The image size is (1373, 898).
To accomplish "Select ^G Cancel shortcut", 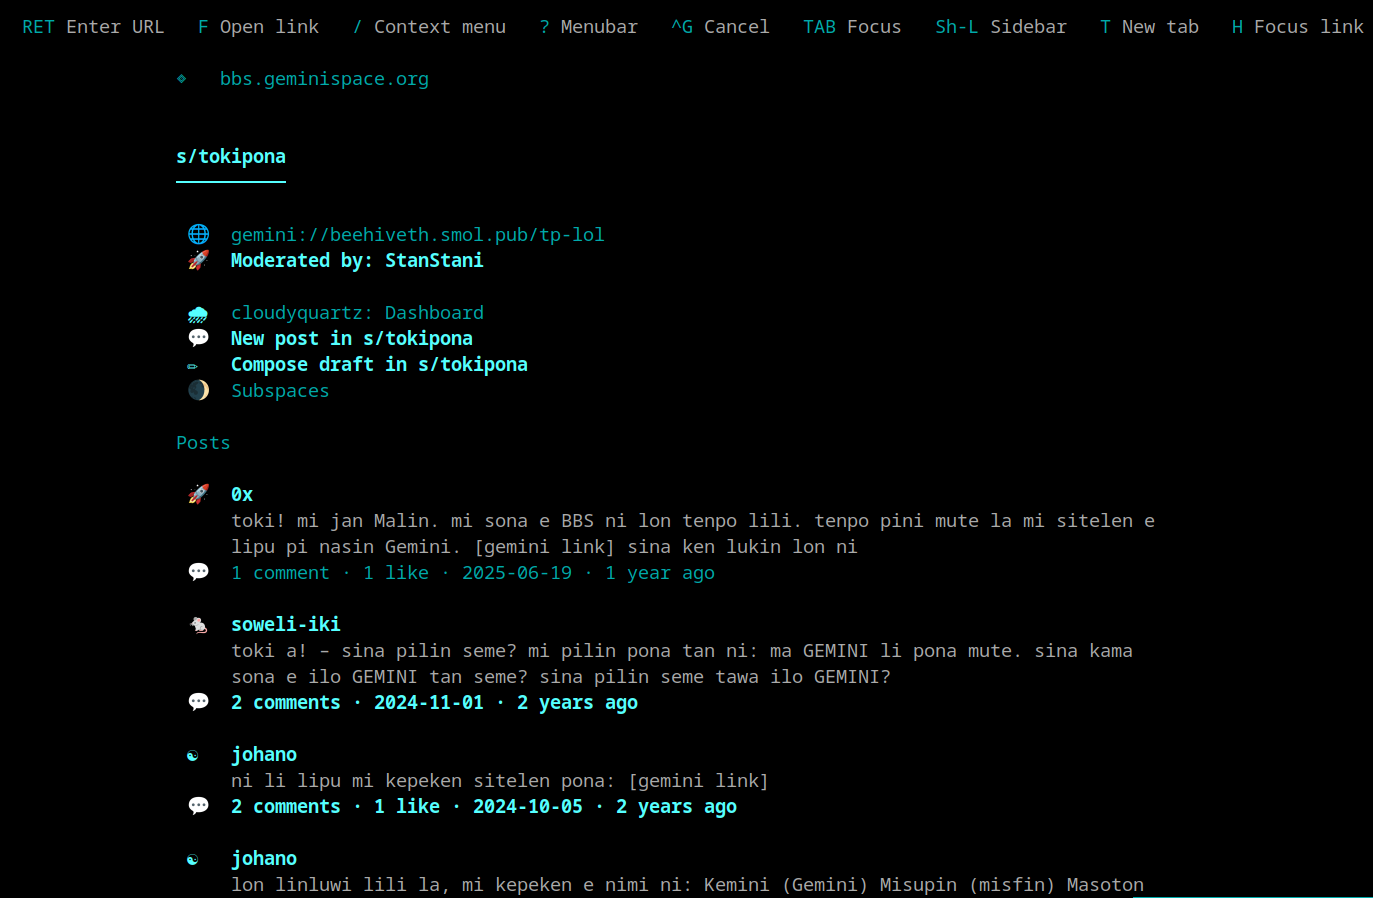I will click(720, 27).
